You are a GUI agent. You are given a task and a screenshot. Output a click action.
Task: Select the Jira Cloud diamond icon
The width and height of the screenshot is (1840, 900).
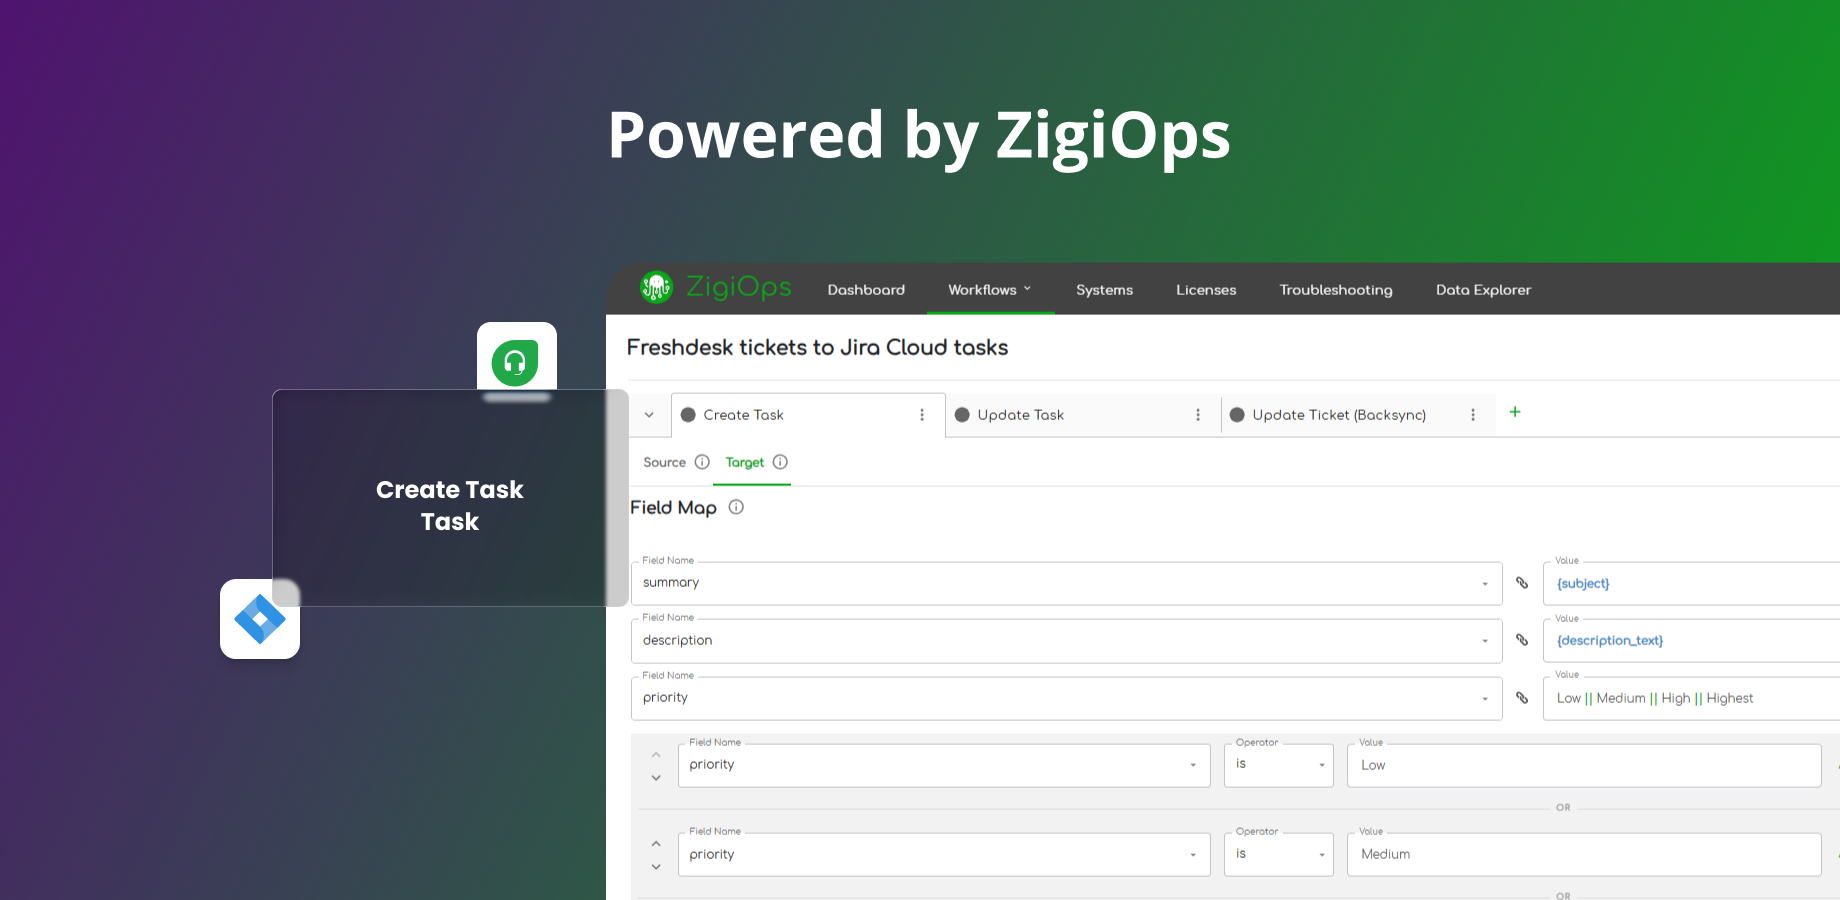pos(259,618)
